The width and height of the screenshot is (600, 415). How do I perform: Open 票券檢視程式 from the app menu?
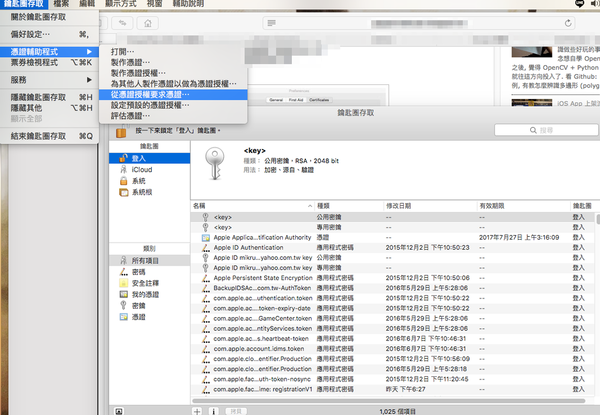point(49,62)
